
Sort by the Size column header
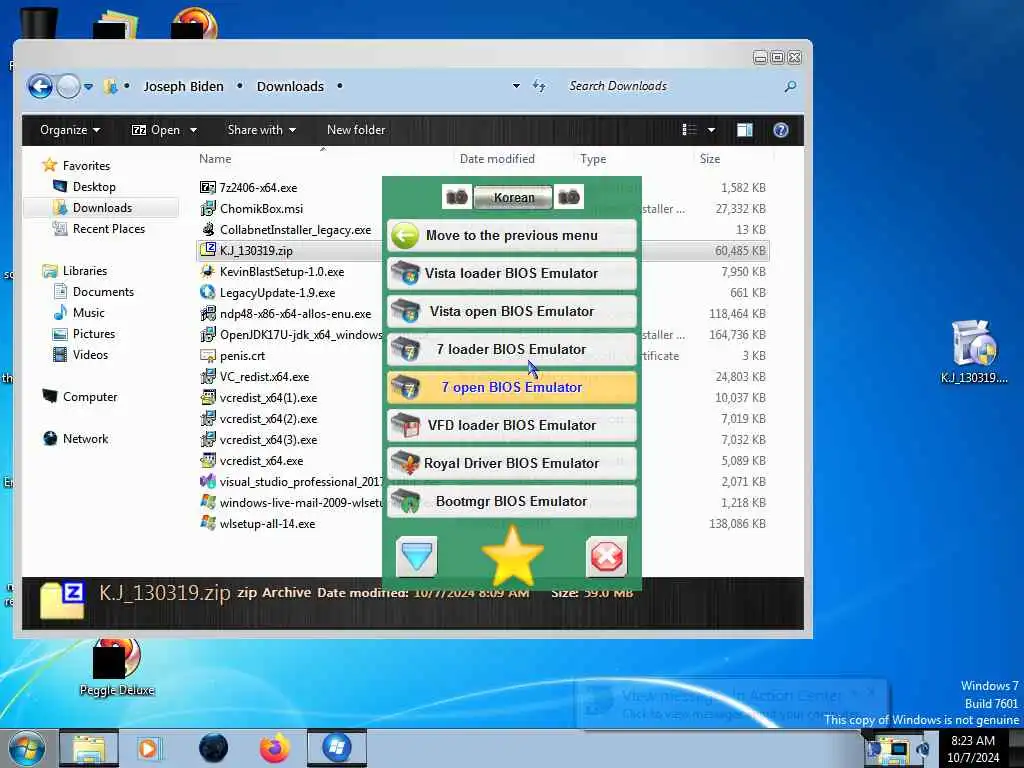pos(710,159)
